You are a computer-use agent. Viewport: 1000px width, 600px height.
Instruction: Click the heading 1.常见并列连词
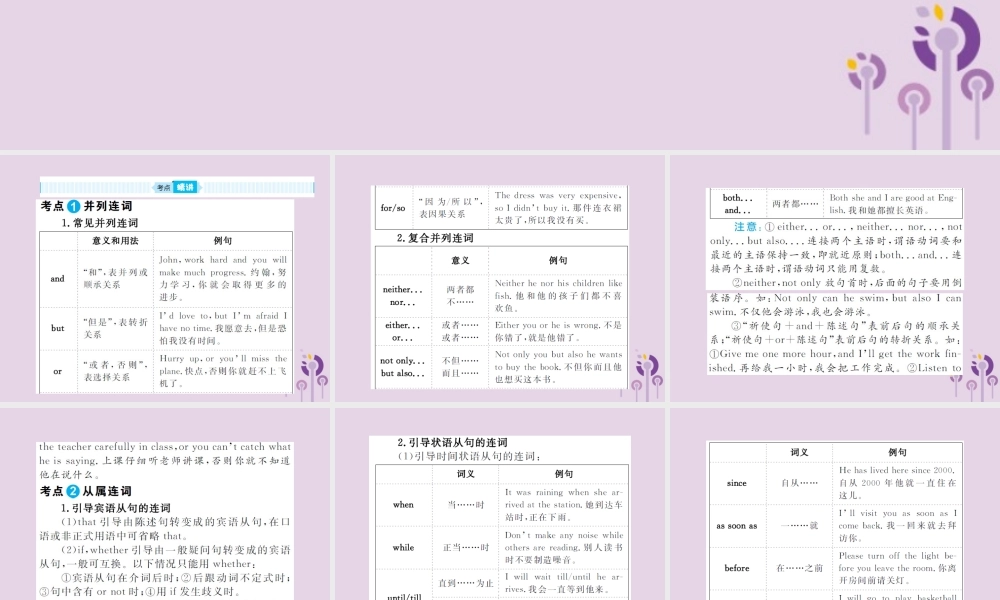point(99,223)
